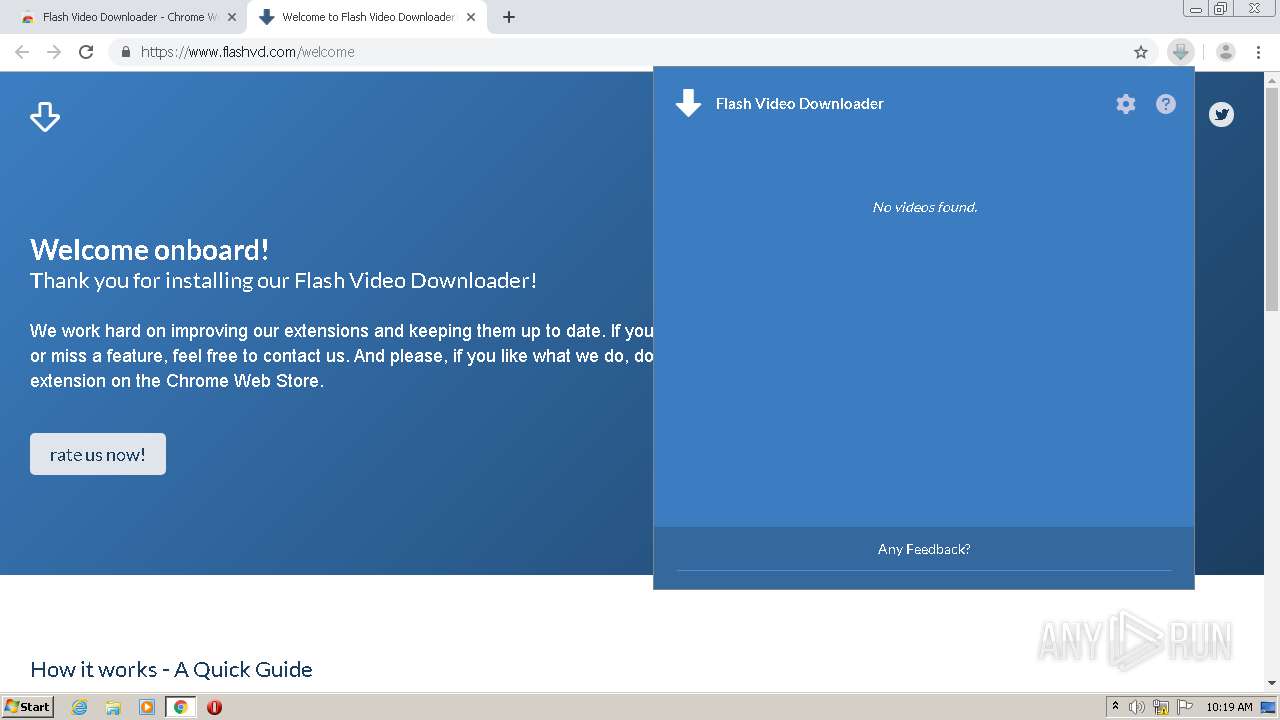This screenshot has width=1280, height=720.
Task: Open the Flash Video Downloader settings gear
Action: (x=1126, y=104)
